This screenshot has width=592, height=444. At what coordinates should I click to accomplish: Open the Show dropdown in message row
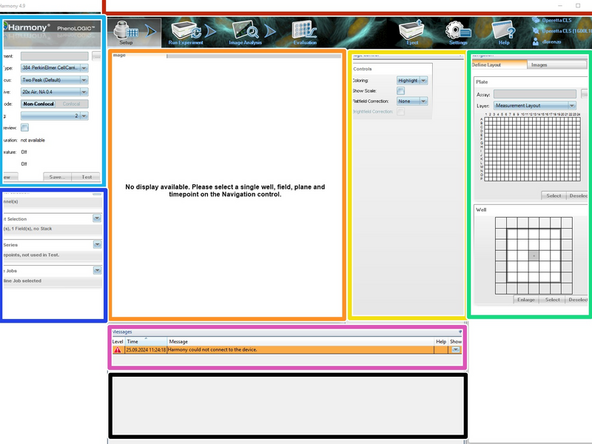click(x=456, y=350)
